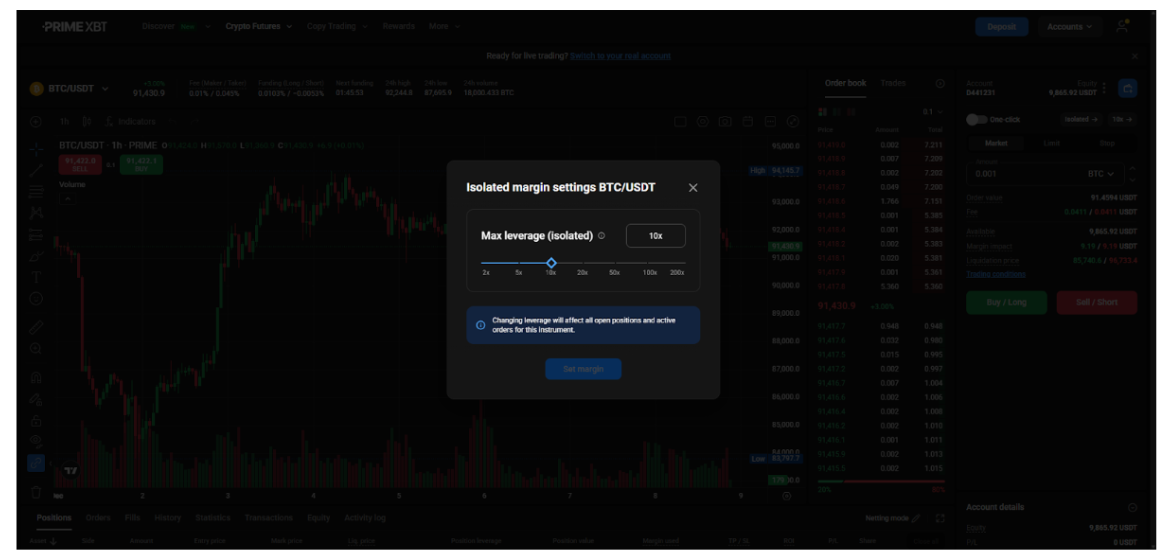Toggle lock all drawing tools
This screenshot has width=1168, height=558.
pos(36,420)
